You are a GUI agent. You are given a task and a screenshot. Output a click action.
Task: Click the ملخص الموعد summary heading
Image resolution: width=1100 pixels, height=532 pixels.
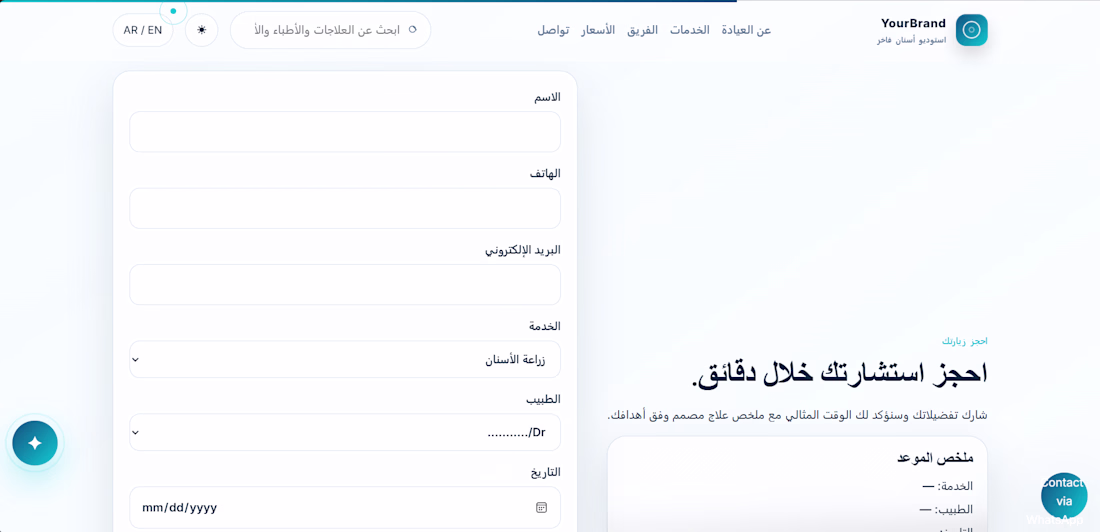935,458
